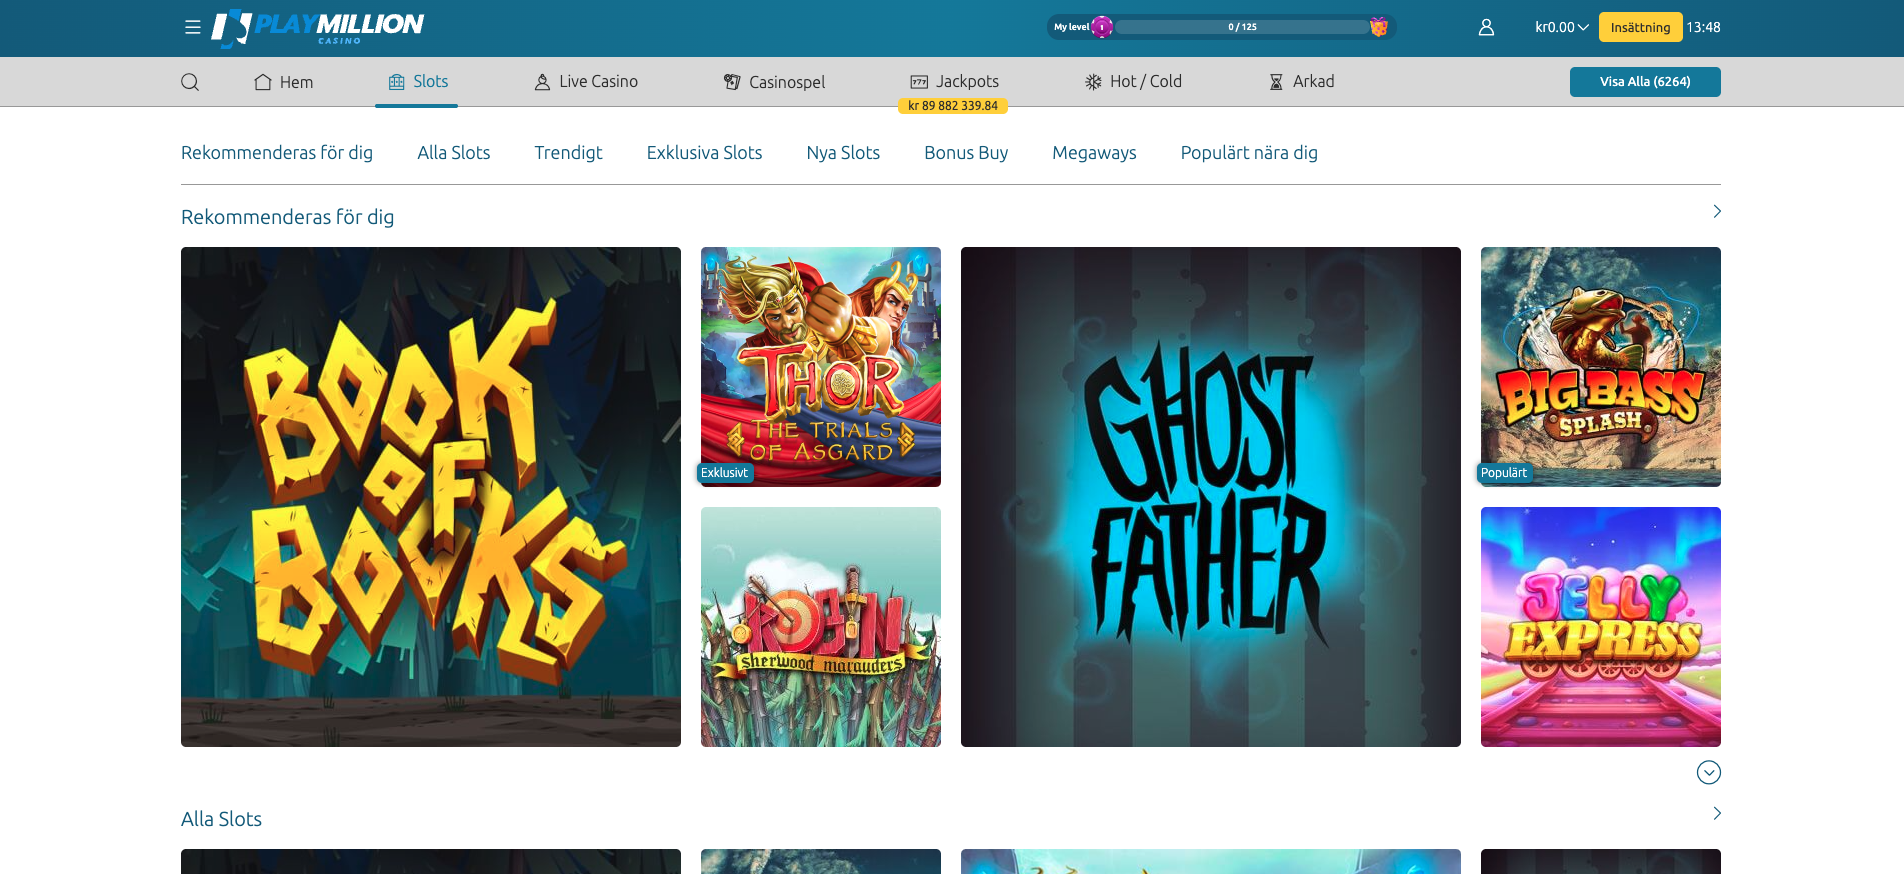Open the user account icon
The width and height of the screenshot is (1904, 874).
tap(1486, 27)
